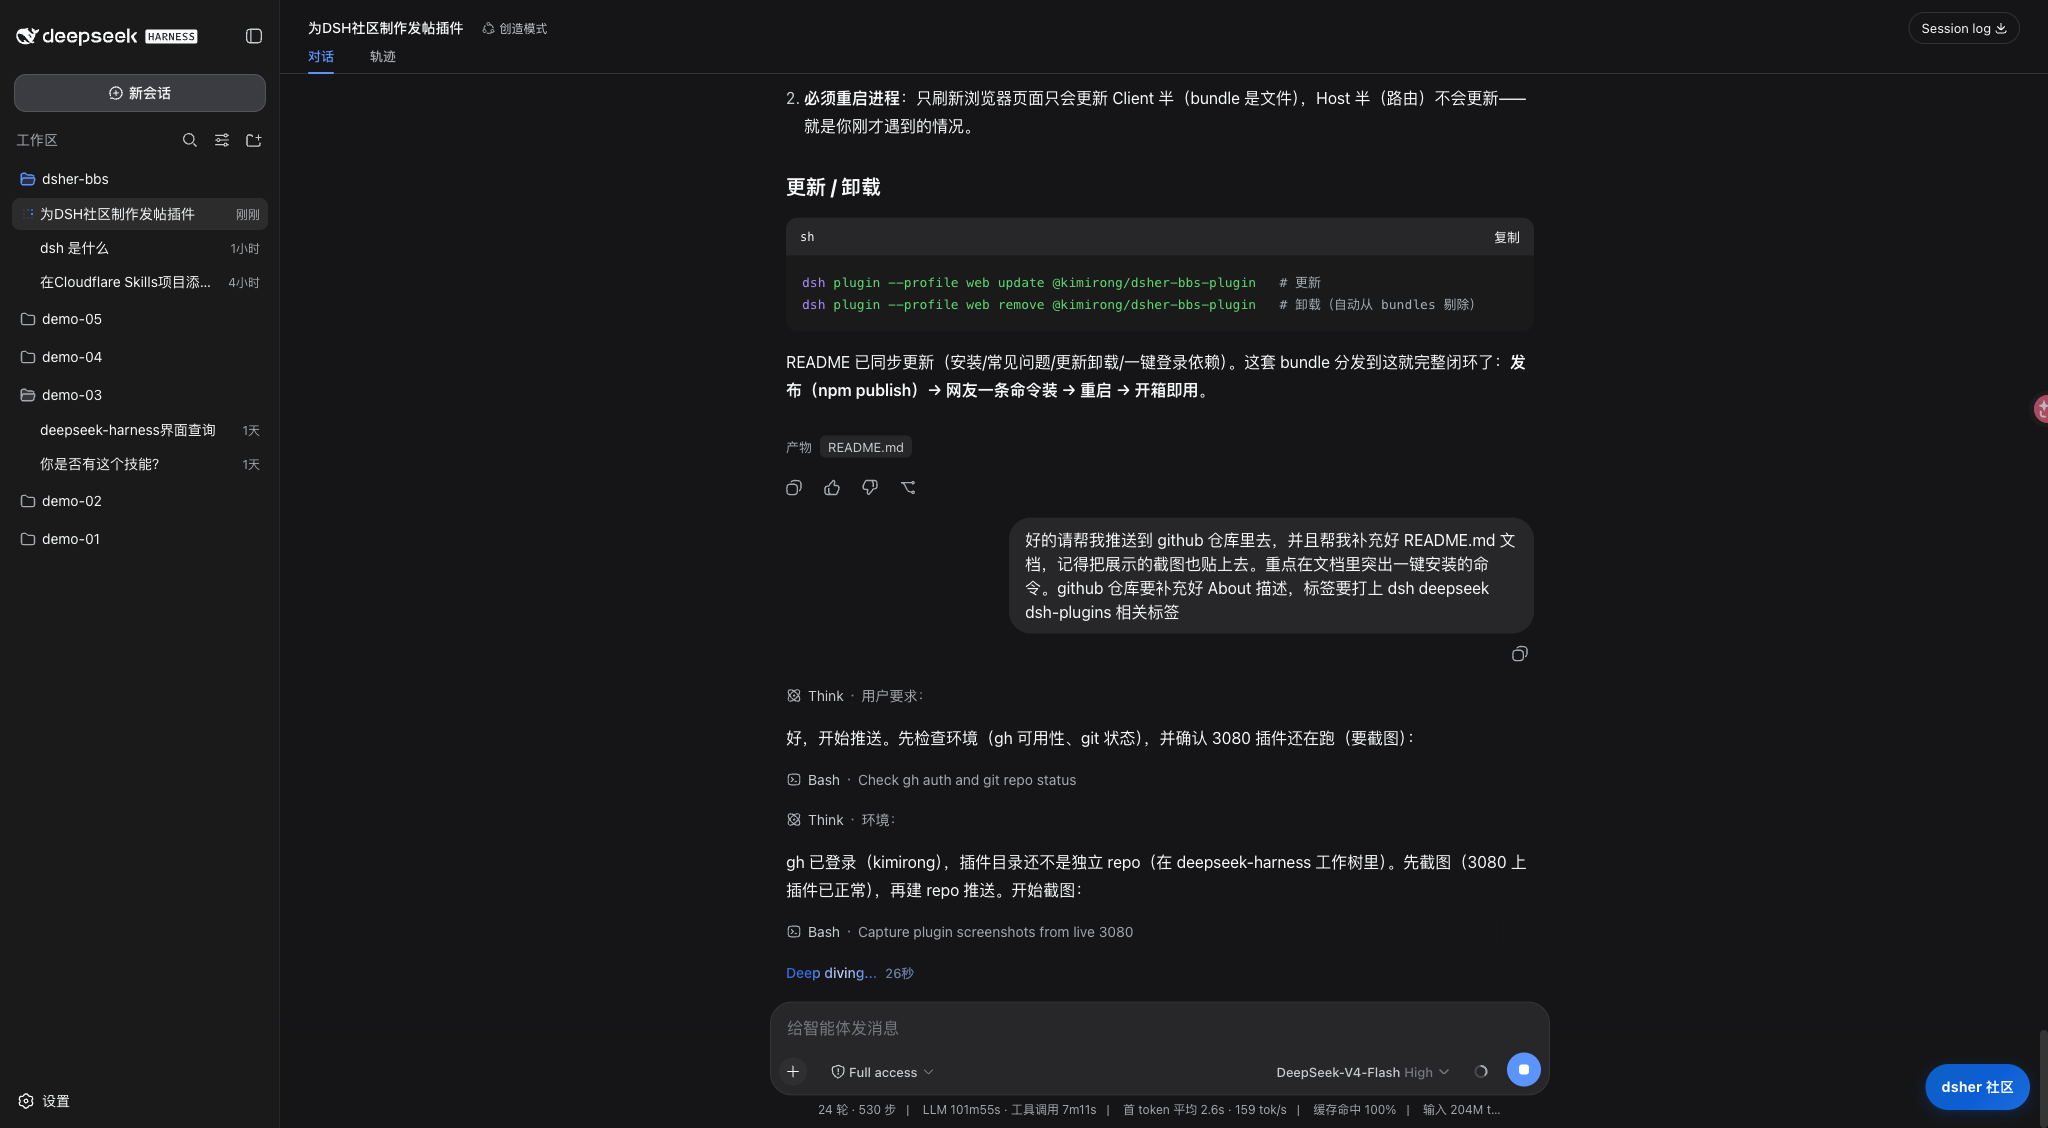Click the 首 token 平均 2.6s status entry
Image resolution: width=2048 pixels, height=1128 pixels.
pyautogui.click(x=1204, y=1110)
